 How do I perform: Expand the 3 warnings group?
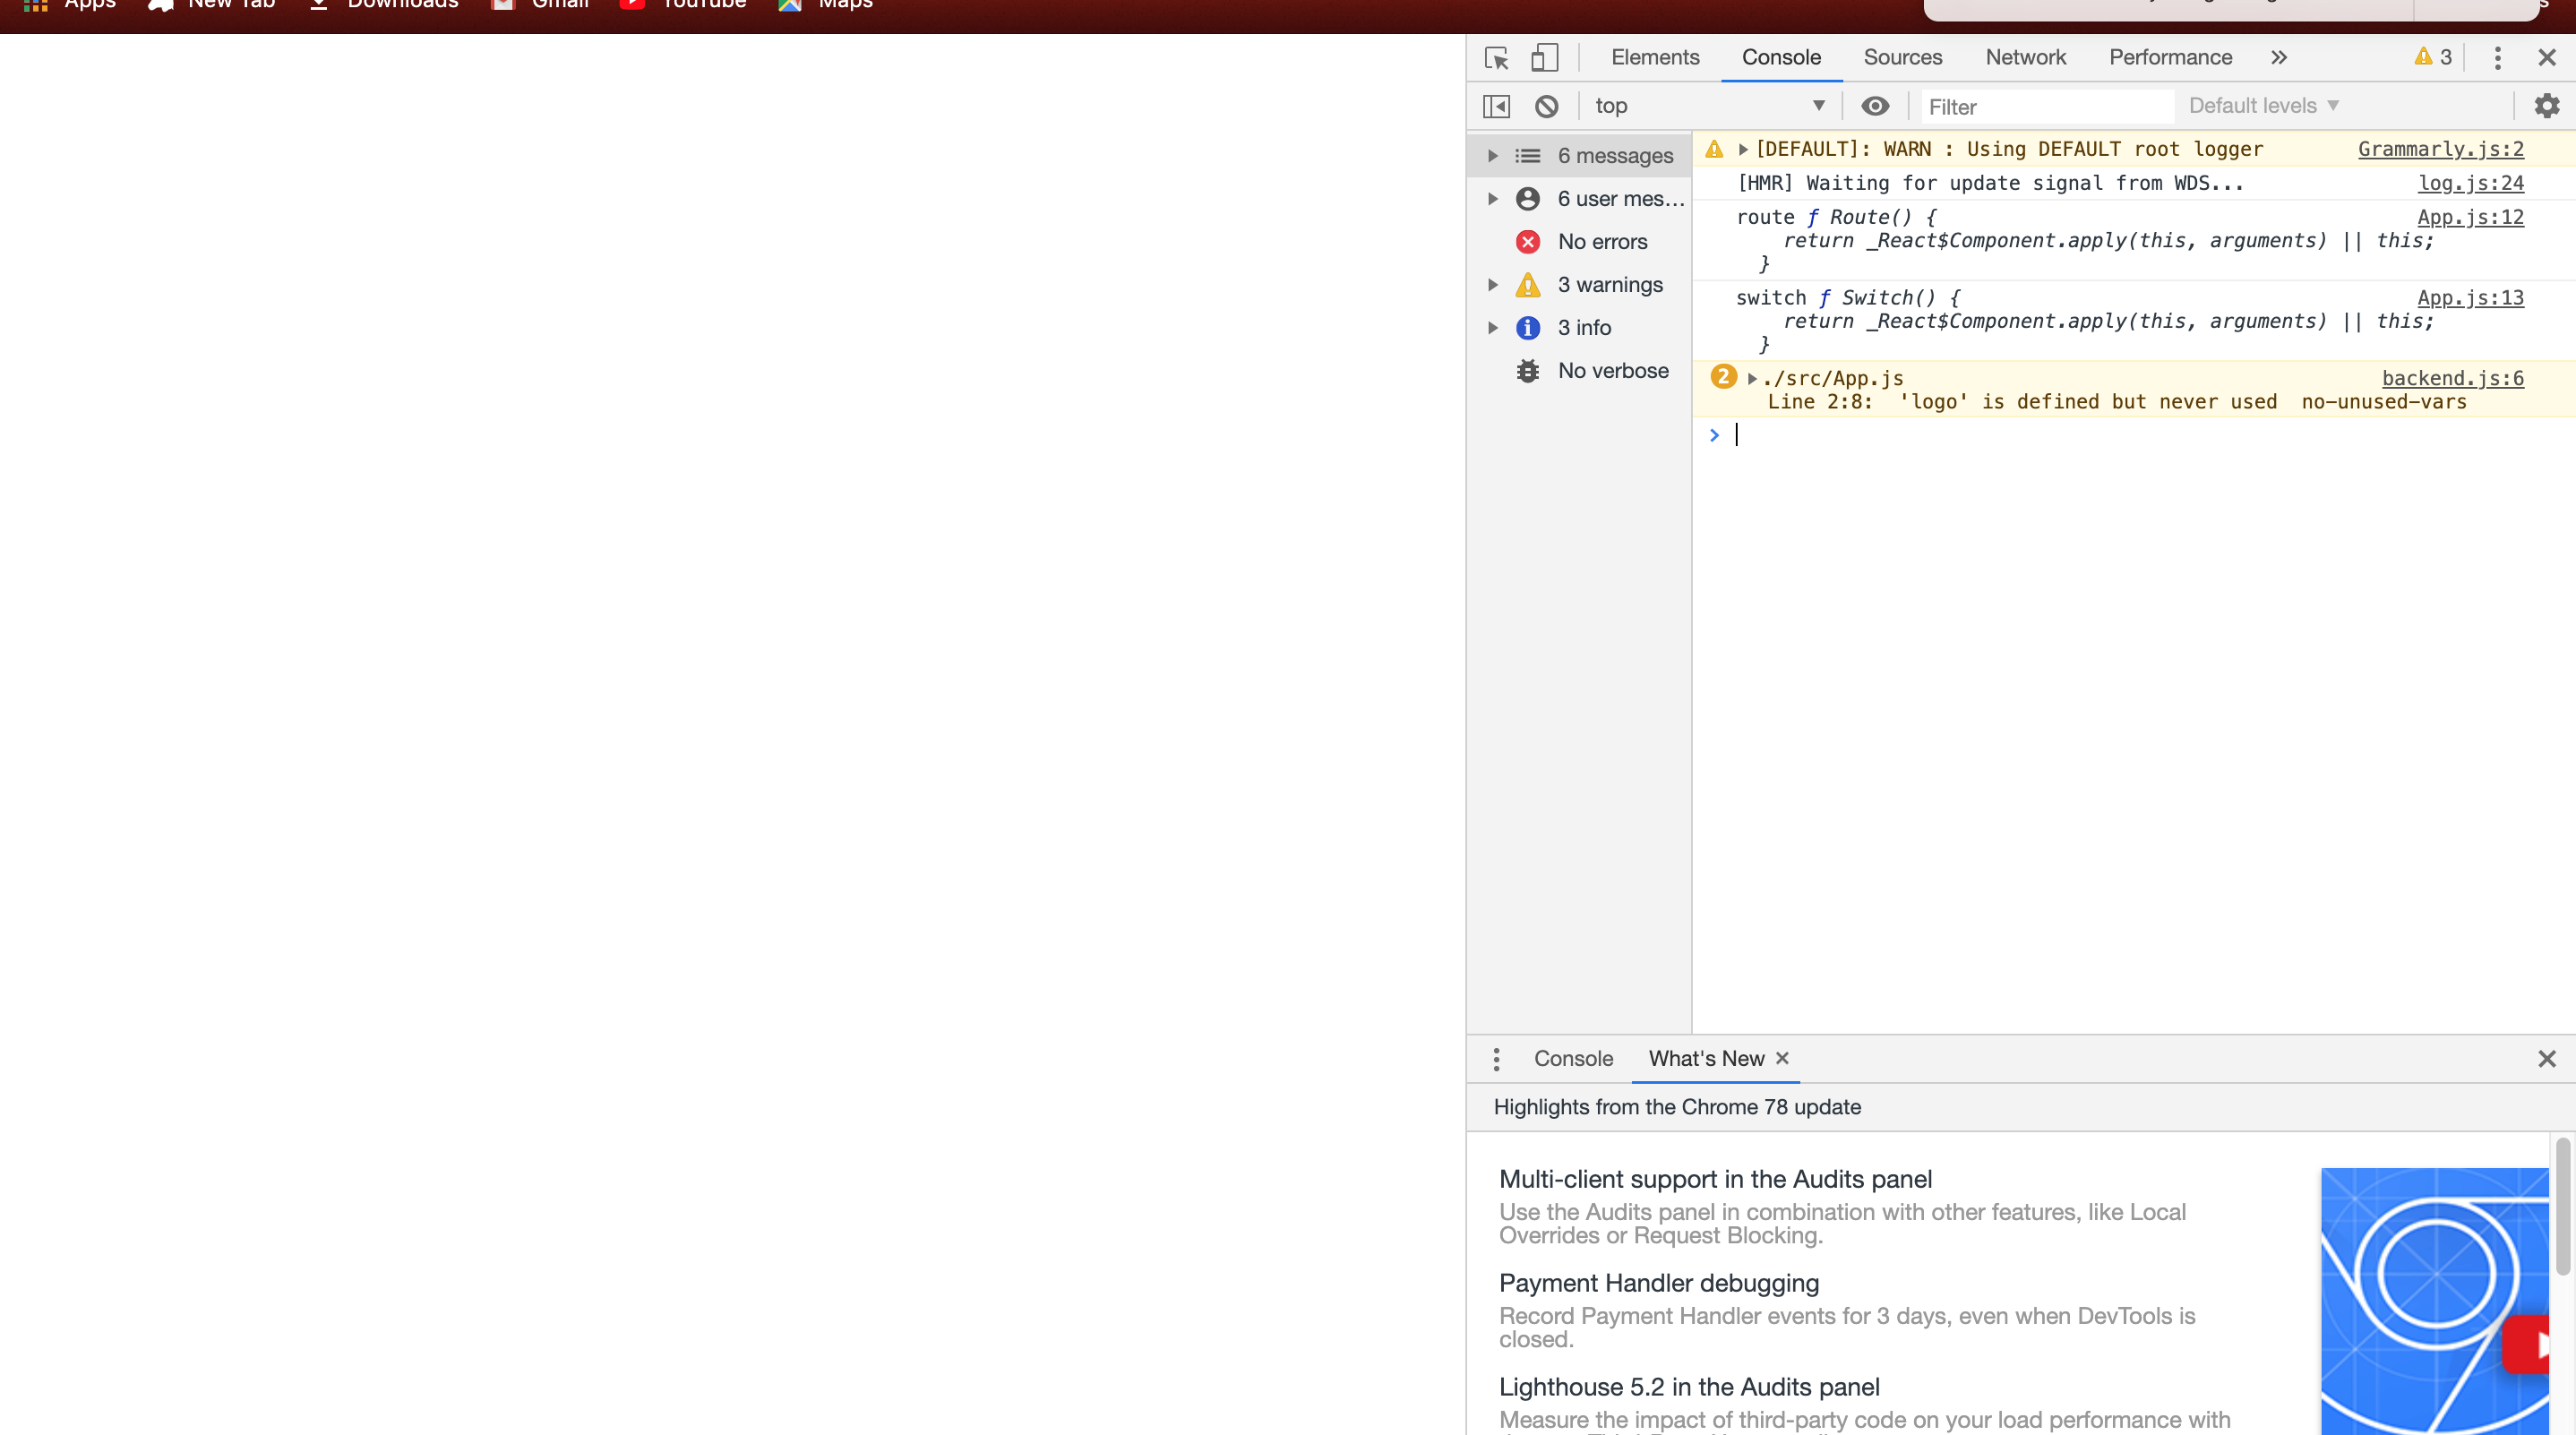[1493, 285]
